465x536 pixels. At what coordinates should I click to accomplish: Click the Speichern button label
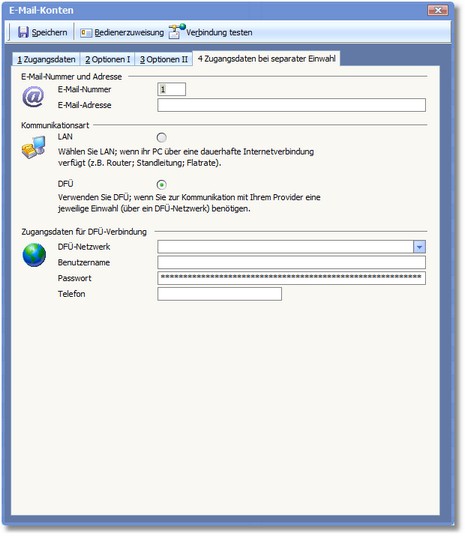[x=49, y=32]
